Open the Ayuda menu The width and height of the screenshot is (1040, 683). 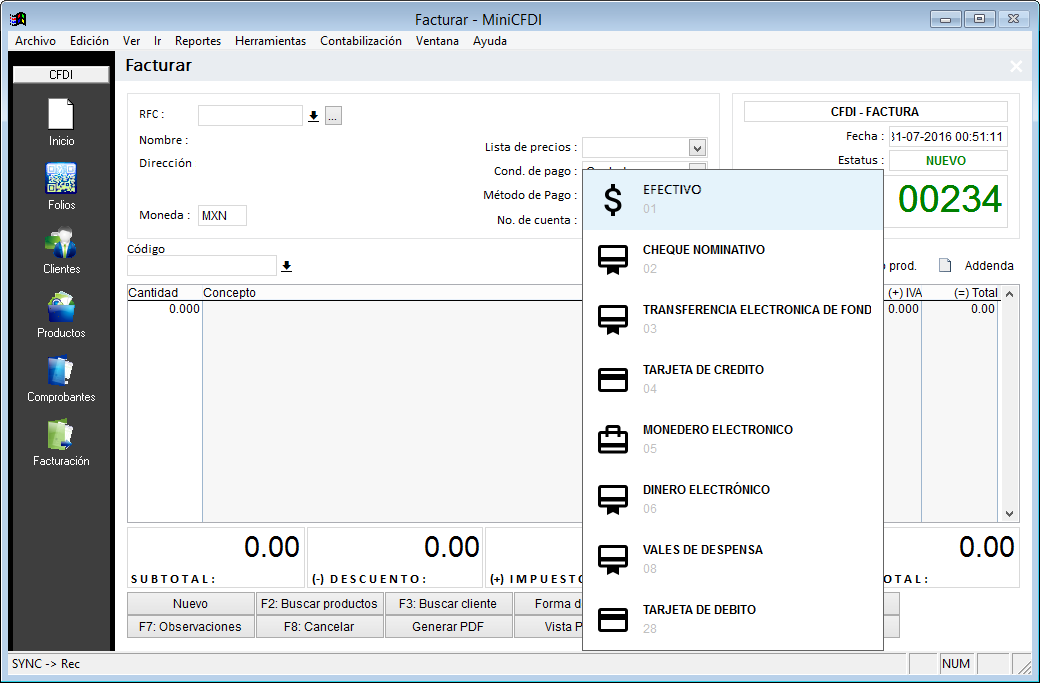pyautogui.click(x=489, y=41)
